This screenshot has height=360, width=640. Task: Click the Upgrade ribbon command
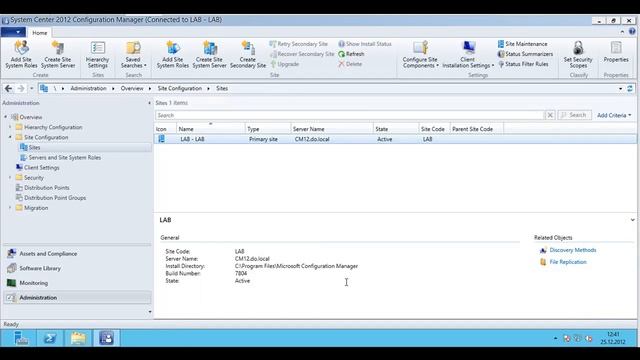coord(284,64)
